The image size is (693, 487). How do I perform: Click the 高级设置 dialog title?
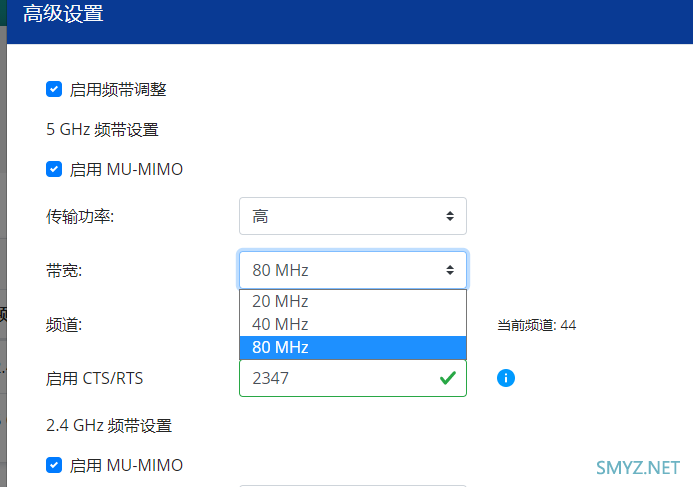click(x=63, y=14)
